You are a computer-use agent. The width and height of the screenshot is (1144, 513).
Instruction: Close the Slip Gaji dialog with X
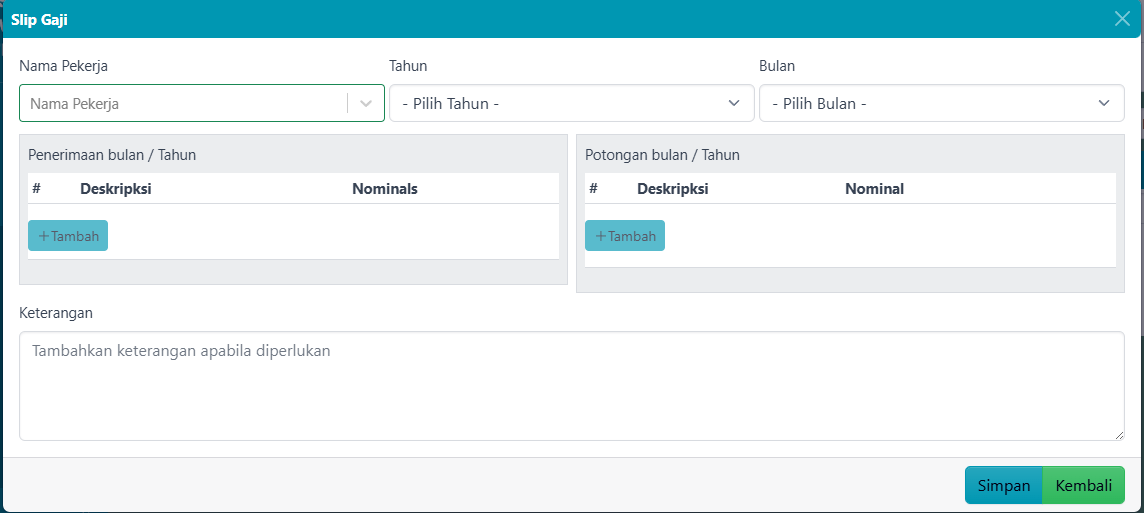[x=1121, y=19]
